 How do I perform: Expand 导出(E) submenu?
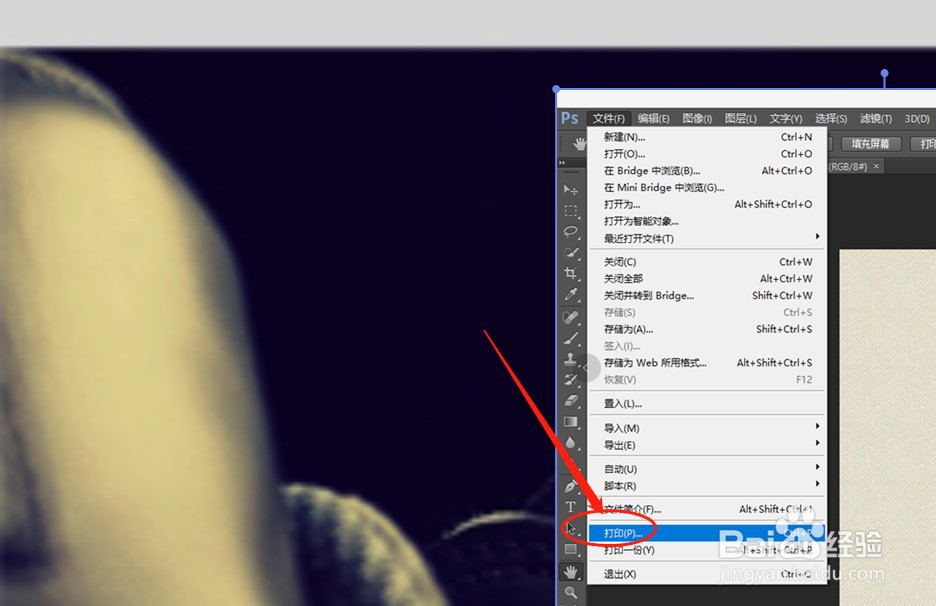[707, 445]
